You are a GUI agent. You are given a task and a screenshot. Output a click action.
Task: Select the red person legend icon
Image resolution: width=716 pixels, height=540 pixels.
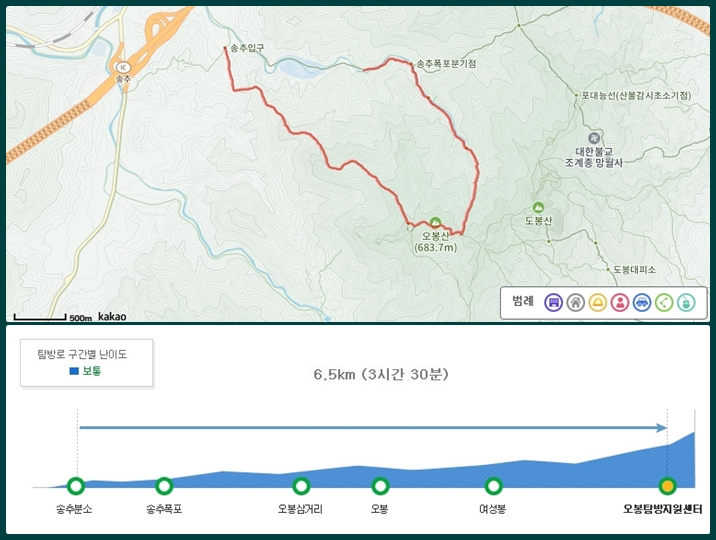click(x=620, y=302)
